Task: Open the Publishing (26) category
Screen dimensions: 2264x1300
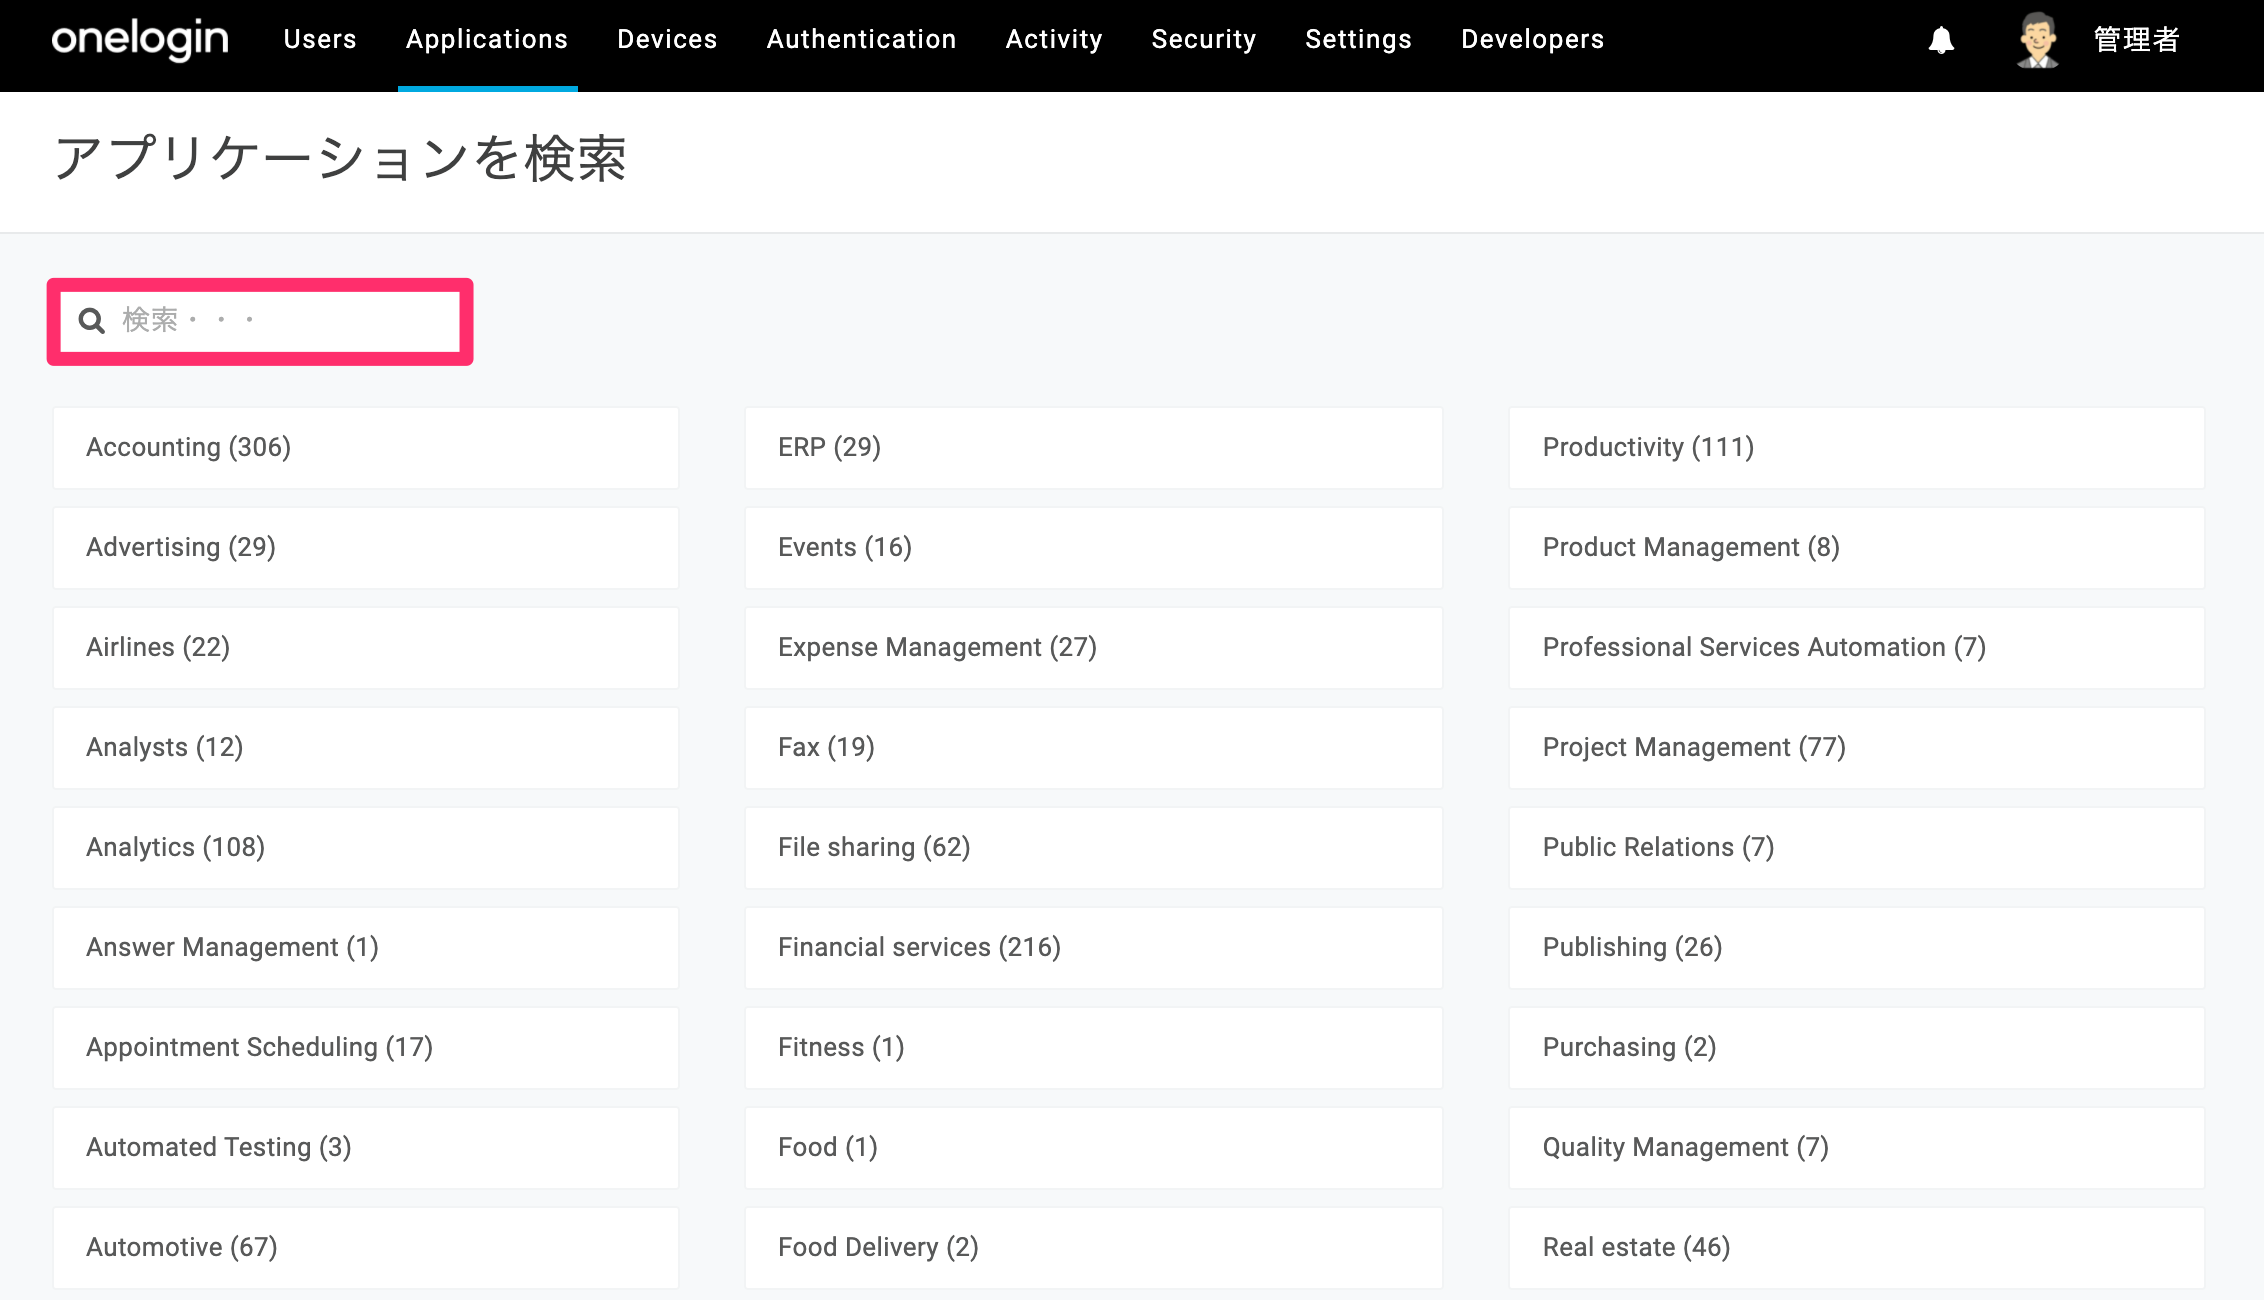Action: coord(1857,947)
